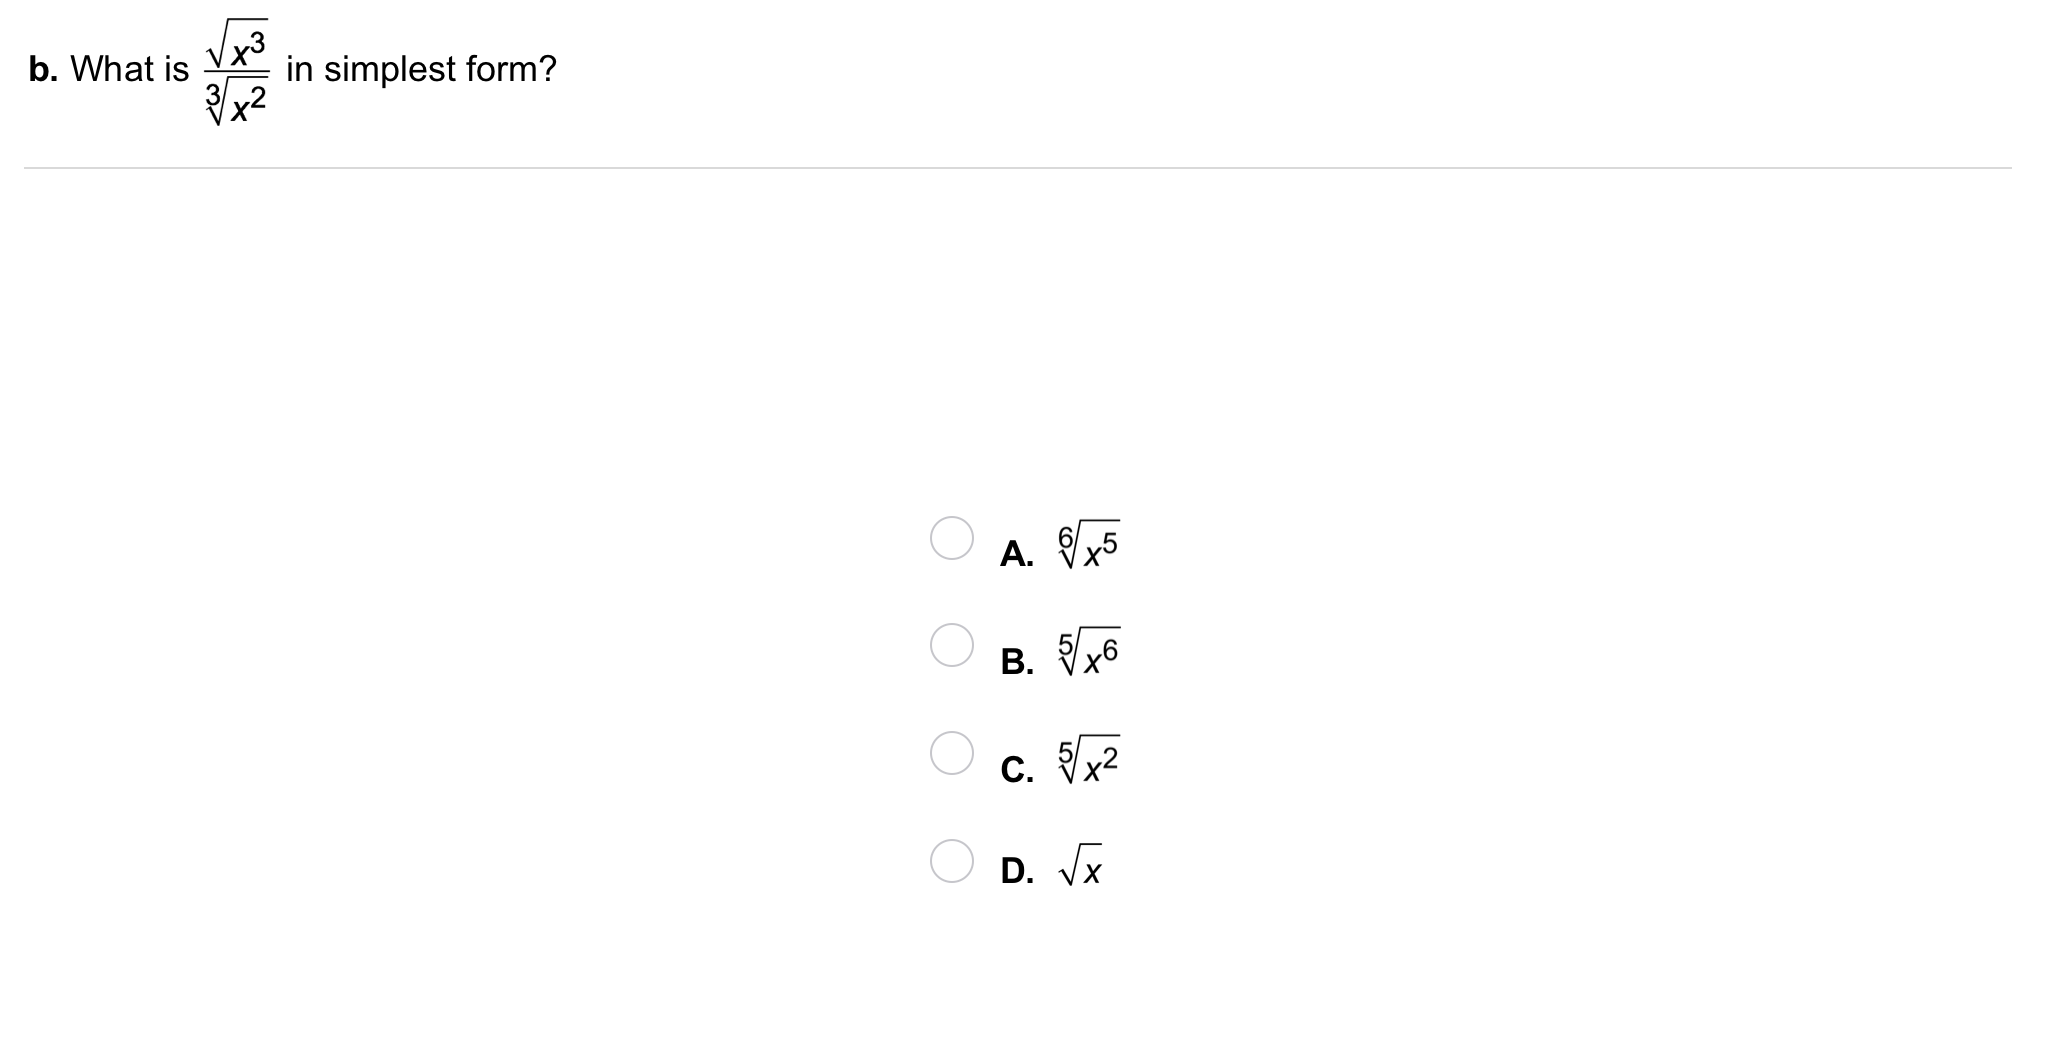
Task: Pick the radio button for option C
Action: pyautogui.click(x=951, y=753)
